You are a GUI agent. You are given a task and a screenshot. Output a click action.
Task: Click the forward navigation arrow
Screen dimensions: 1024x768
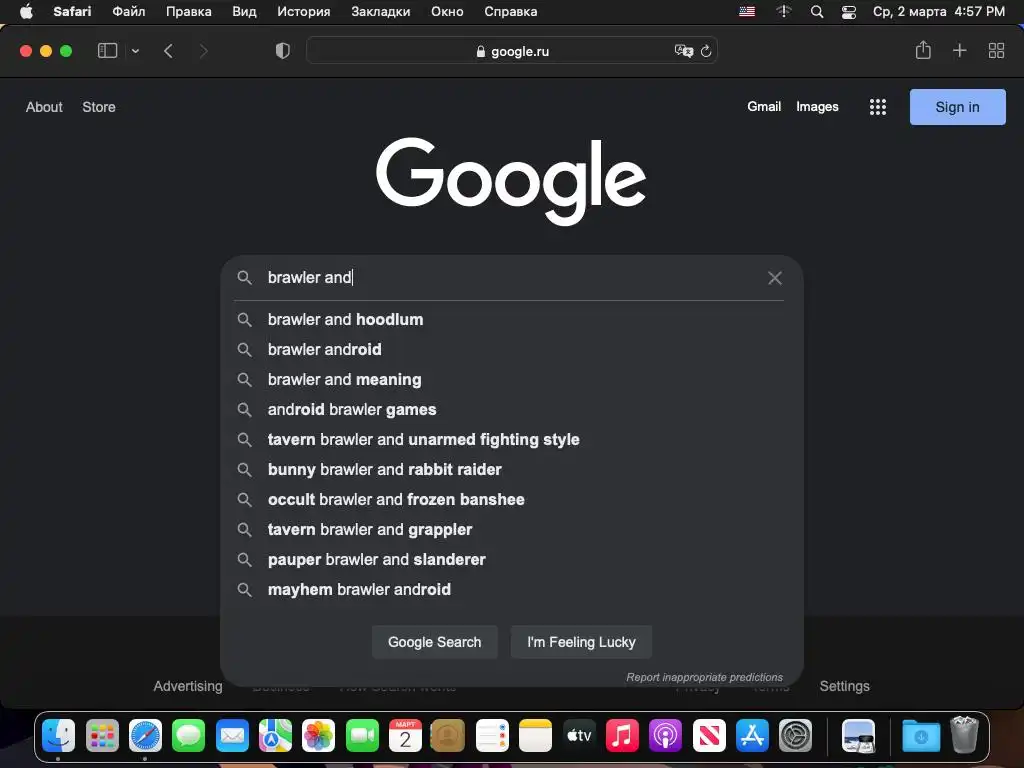point(203,51)
